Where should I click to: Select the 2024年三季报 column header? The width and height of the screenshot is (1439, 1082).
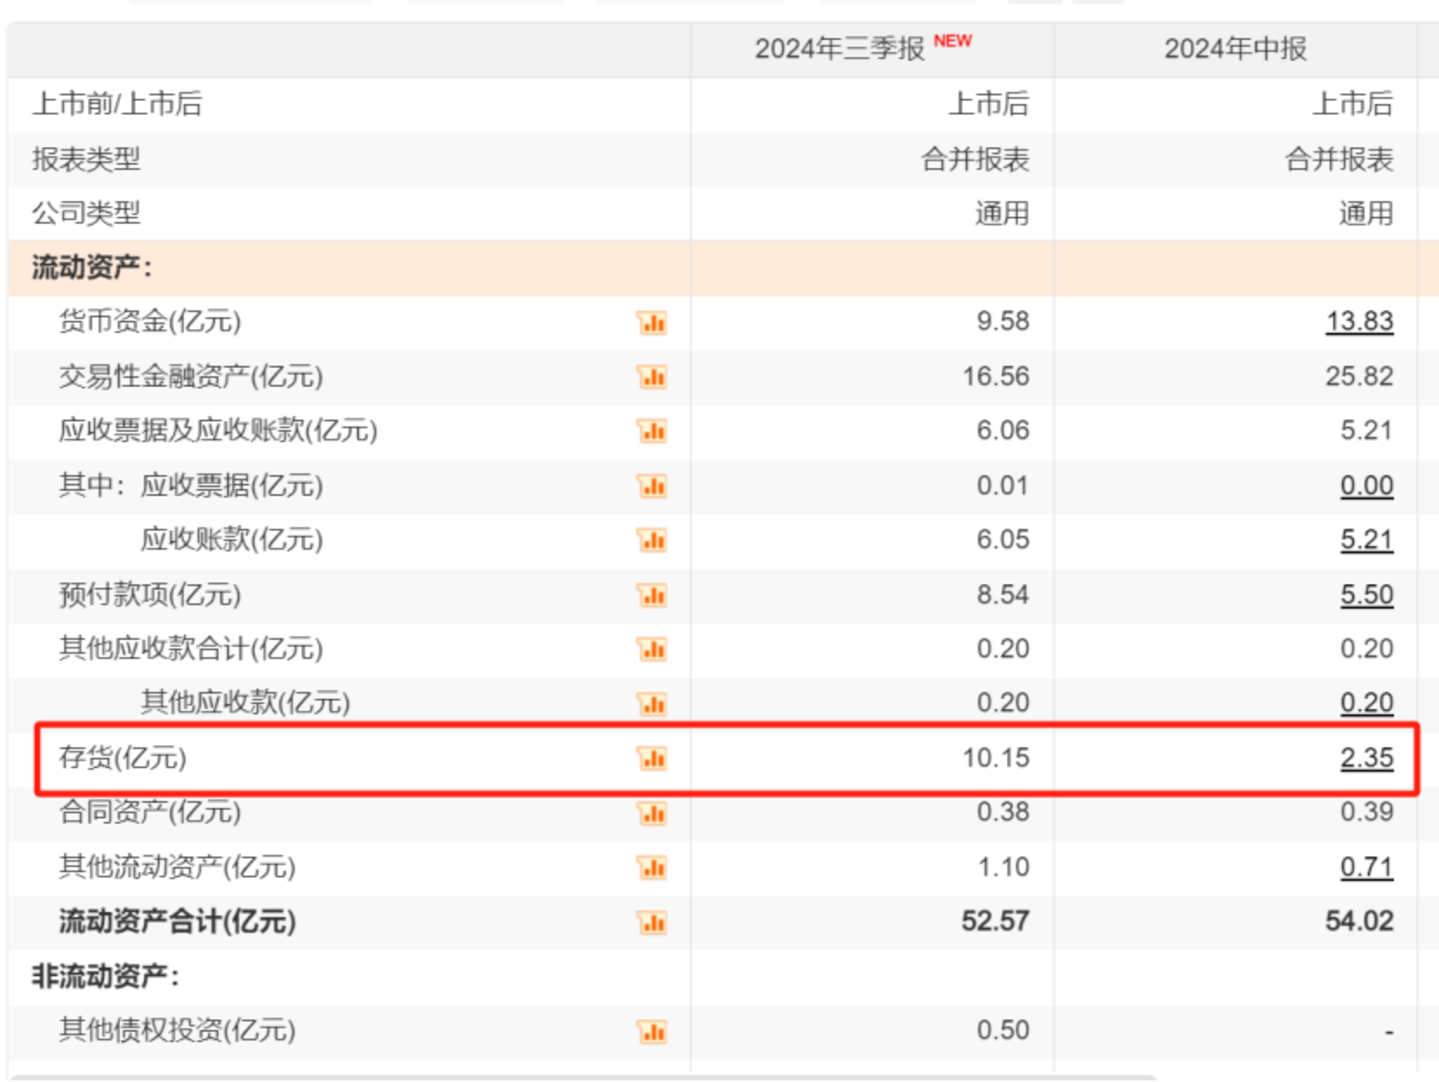pyautogui.click(x=839, y=49)
